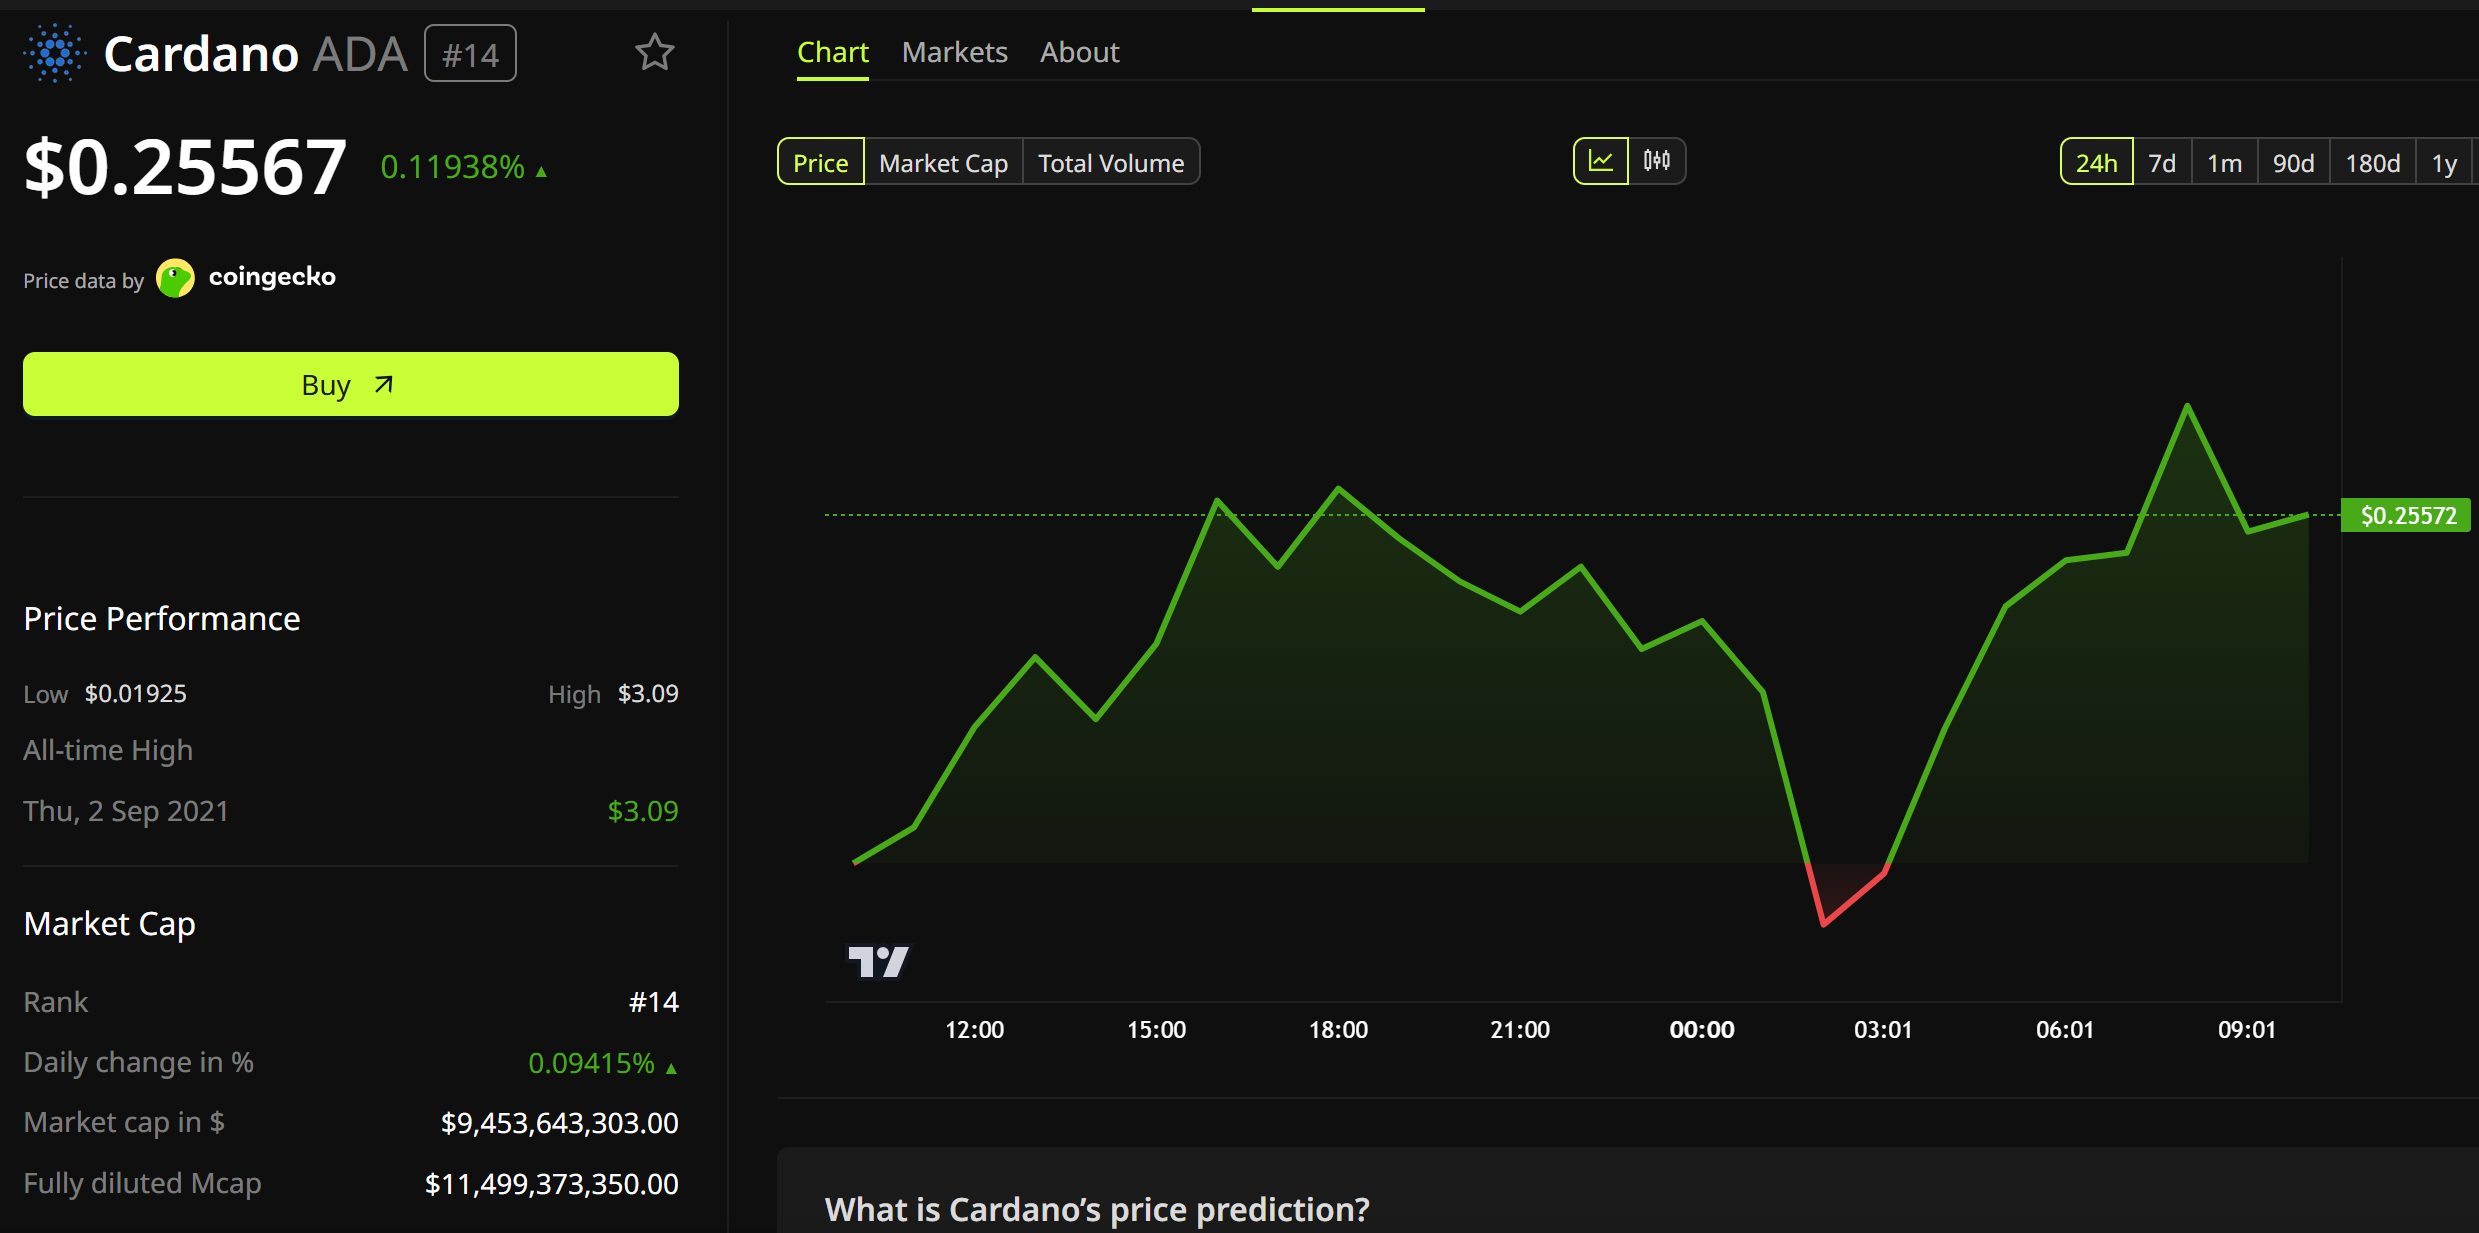The image size is (2479, 1233).
Task: Click the Buy button
Action: click(351, 384)
